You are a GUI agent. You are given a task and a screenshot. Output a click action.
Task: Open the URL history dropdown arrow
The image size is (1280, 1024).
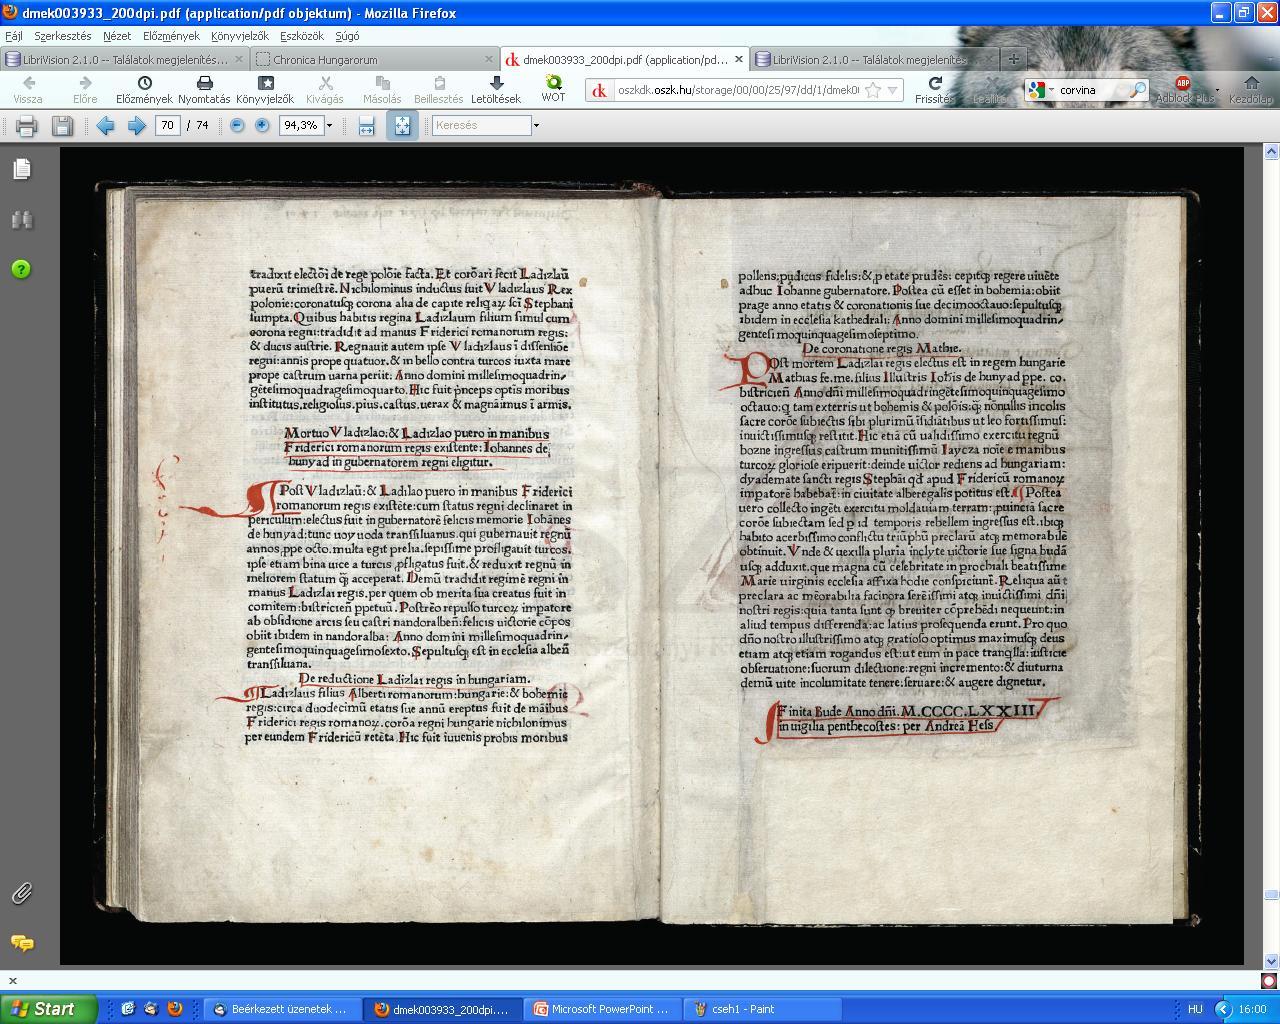[892, 90]
